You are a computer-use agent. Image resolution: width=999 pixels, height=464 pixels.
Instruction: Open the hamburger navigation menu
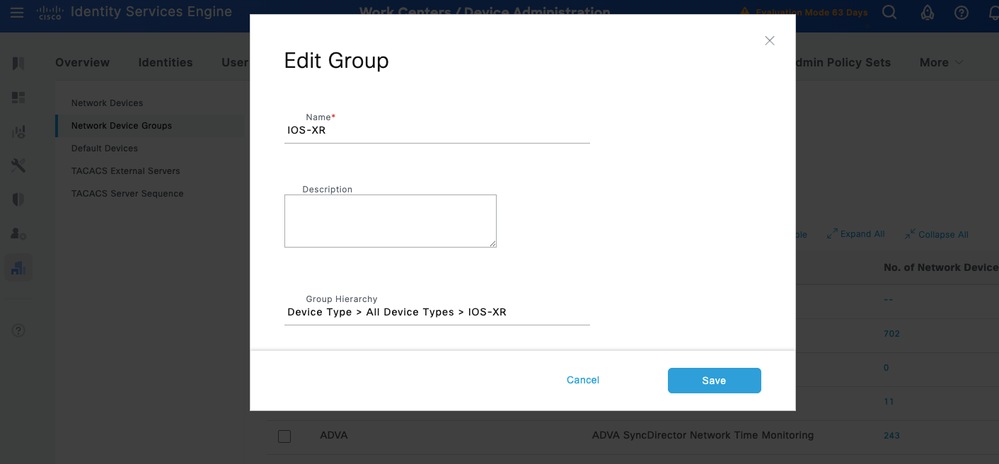17,12
